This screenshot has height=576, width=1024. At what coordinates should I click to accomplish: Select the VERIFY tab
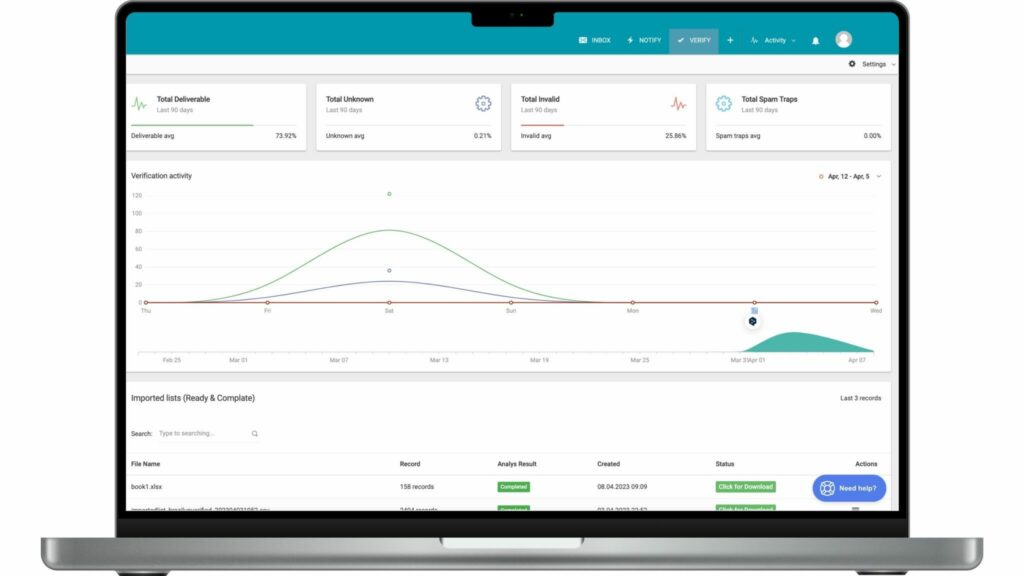coord(694,41)
